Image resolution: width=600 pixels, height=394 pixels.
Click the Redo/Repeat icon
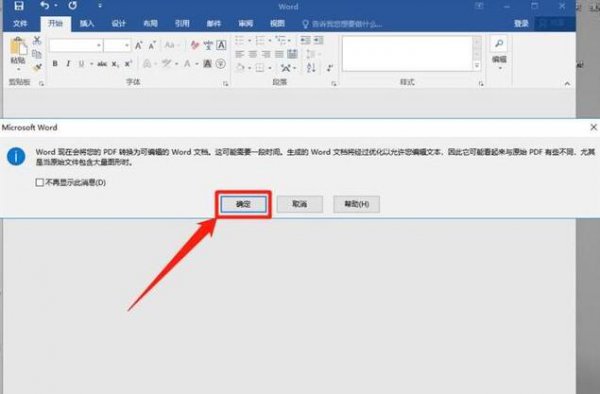point(73,6)
